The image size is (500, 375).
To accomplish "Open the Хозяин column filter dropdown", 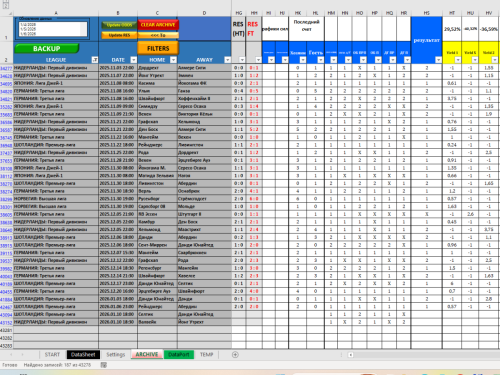I will pyautogui.click(x=303, y=60).
